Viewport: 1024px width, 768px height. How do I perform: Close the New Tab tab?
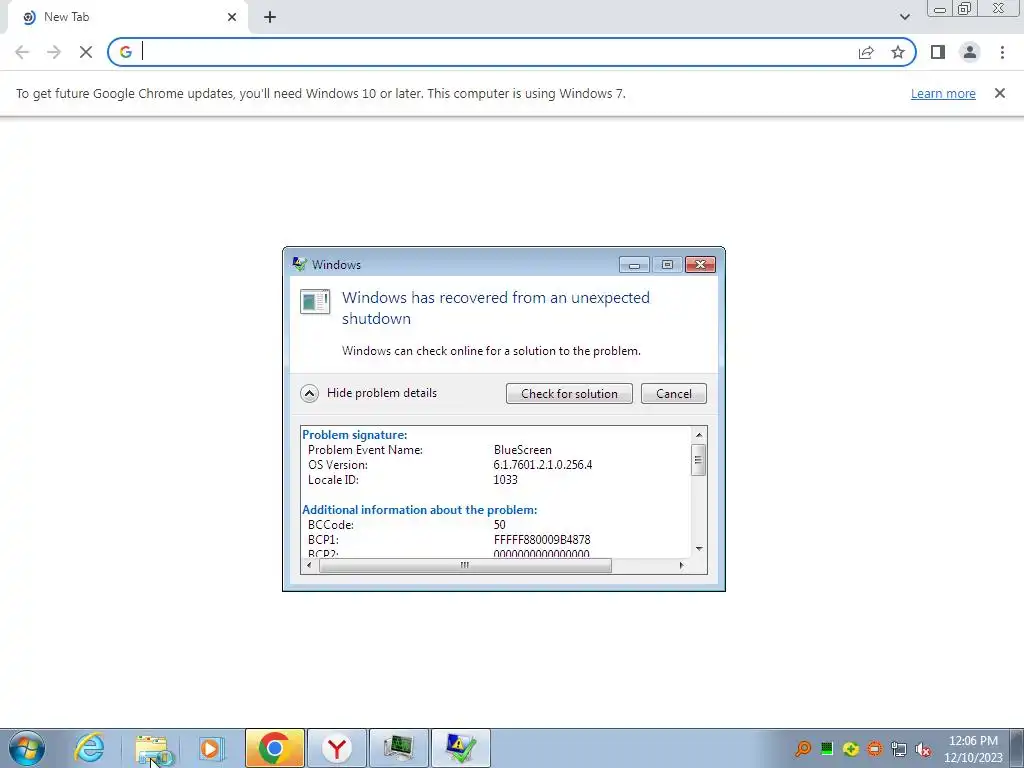232,17
